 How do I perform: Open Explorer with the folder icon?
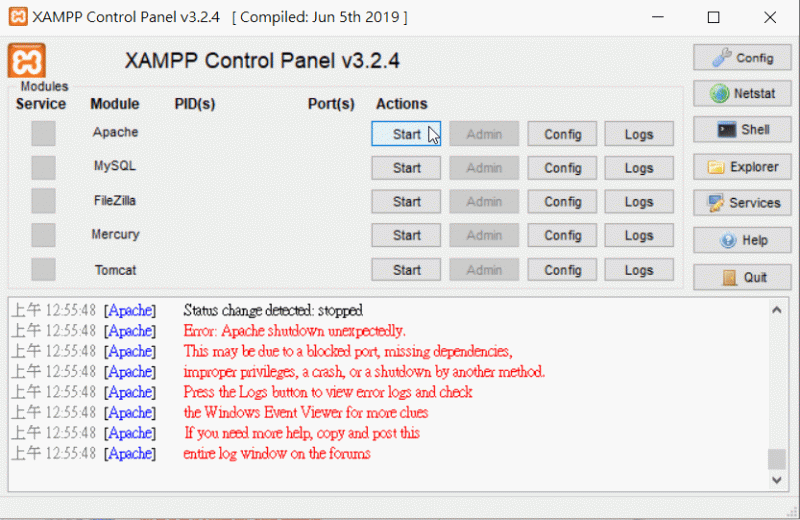tap(742, 167)
